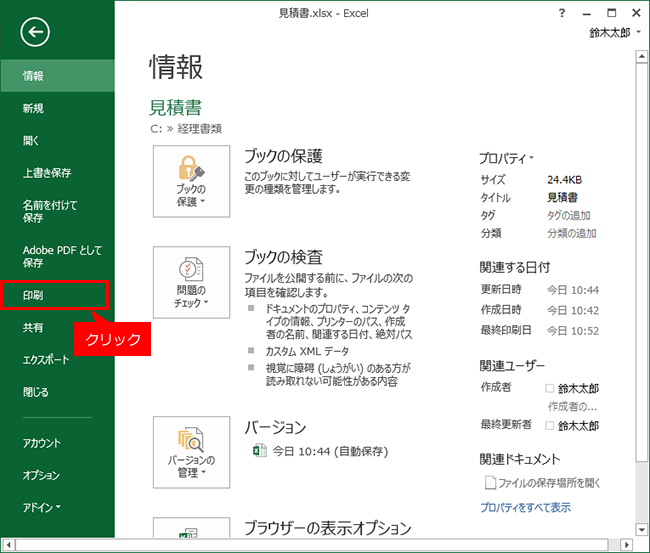
Task: Open オプション in the sidebar
Action: pos(57,475)
